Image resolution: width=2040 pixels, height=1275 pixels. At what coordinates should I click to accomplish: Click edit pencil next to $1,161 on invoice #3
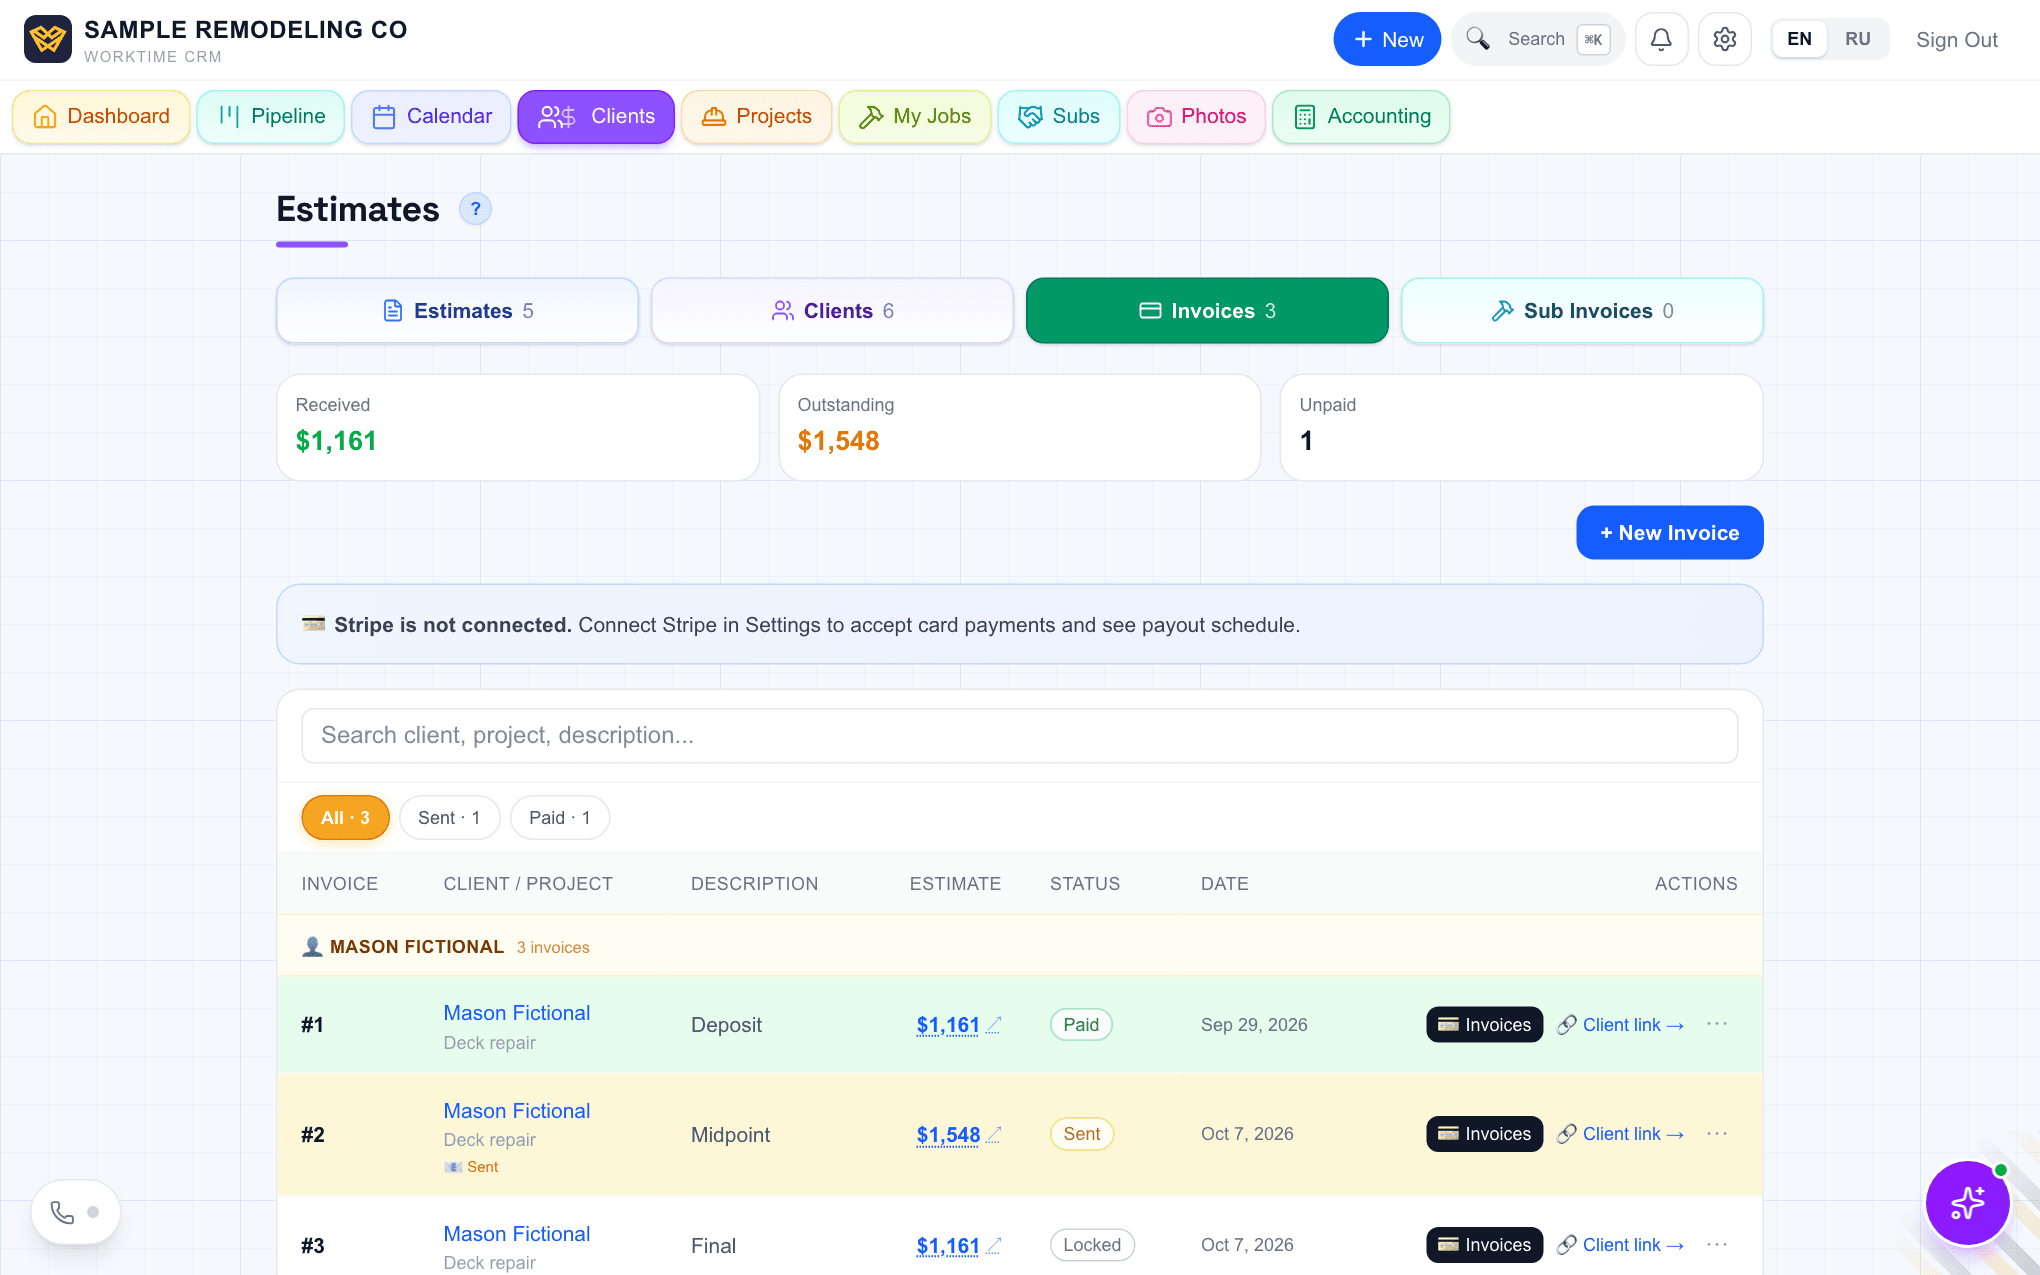[x=993, y=1246]
